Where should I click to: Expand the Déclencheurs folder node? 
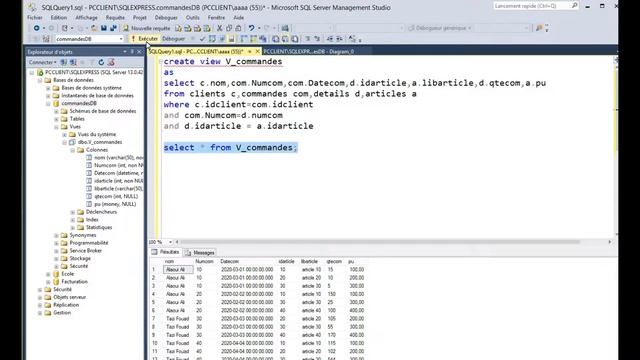pyautogui.click(x=73, y=212)
